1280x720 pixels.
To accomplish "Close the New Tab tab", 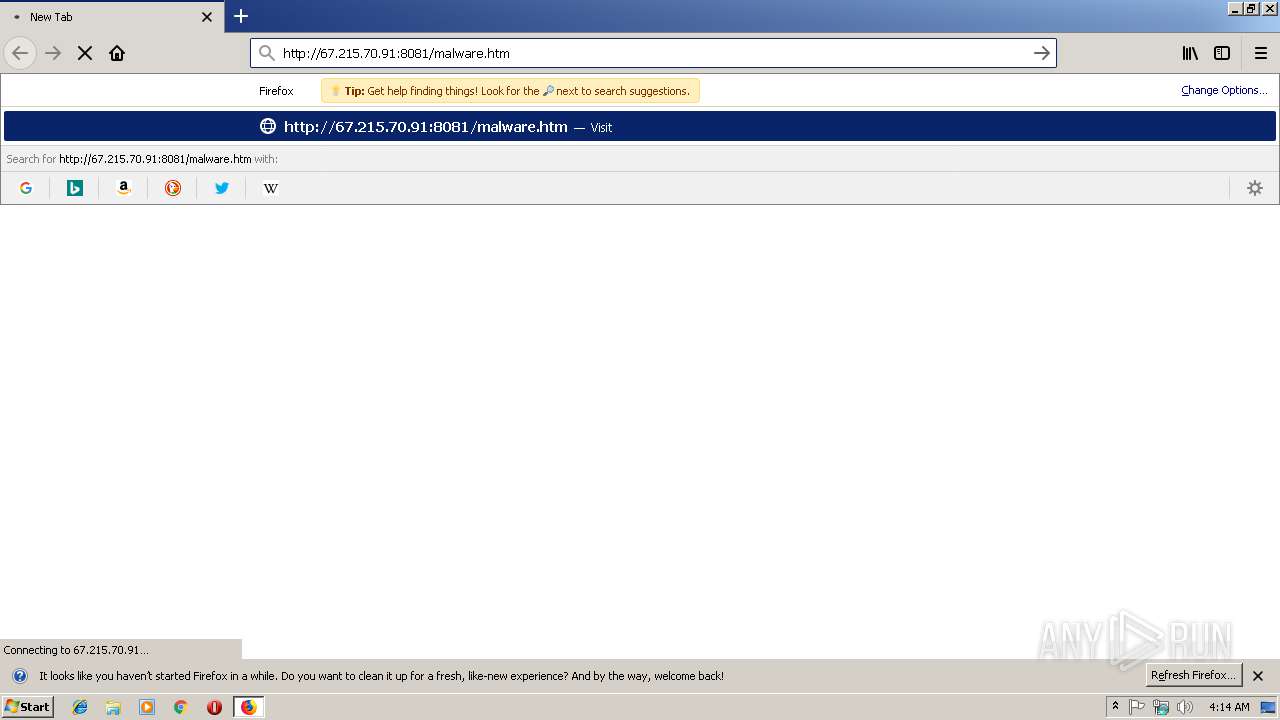I will (x=207, y=17).
